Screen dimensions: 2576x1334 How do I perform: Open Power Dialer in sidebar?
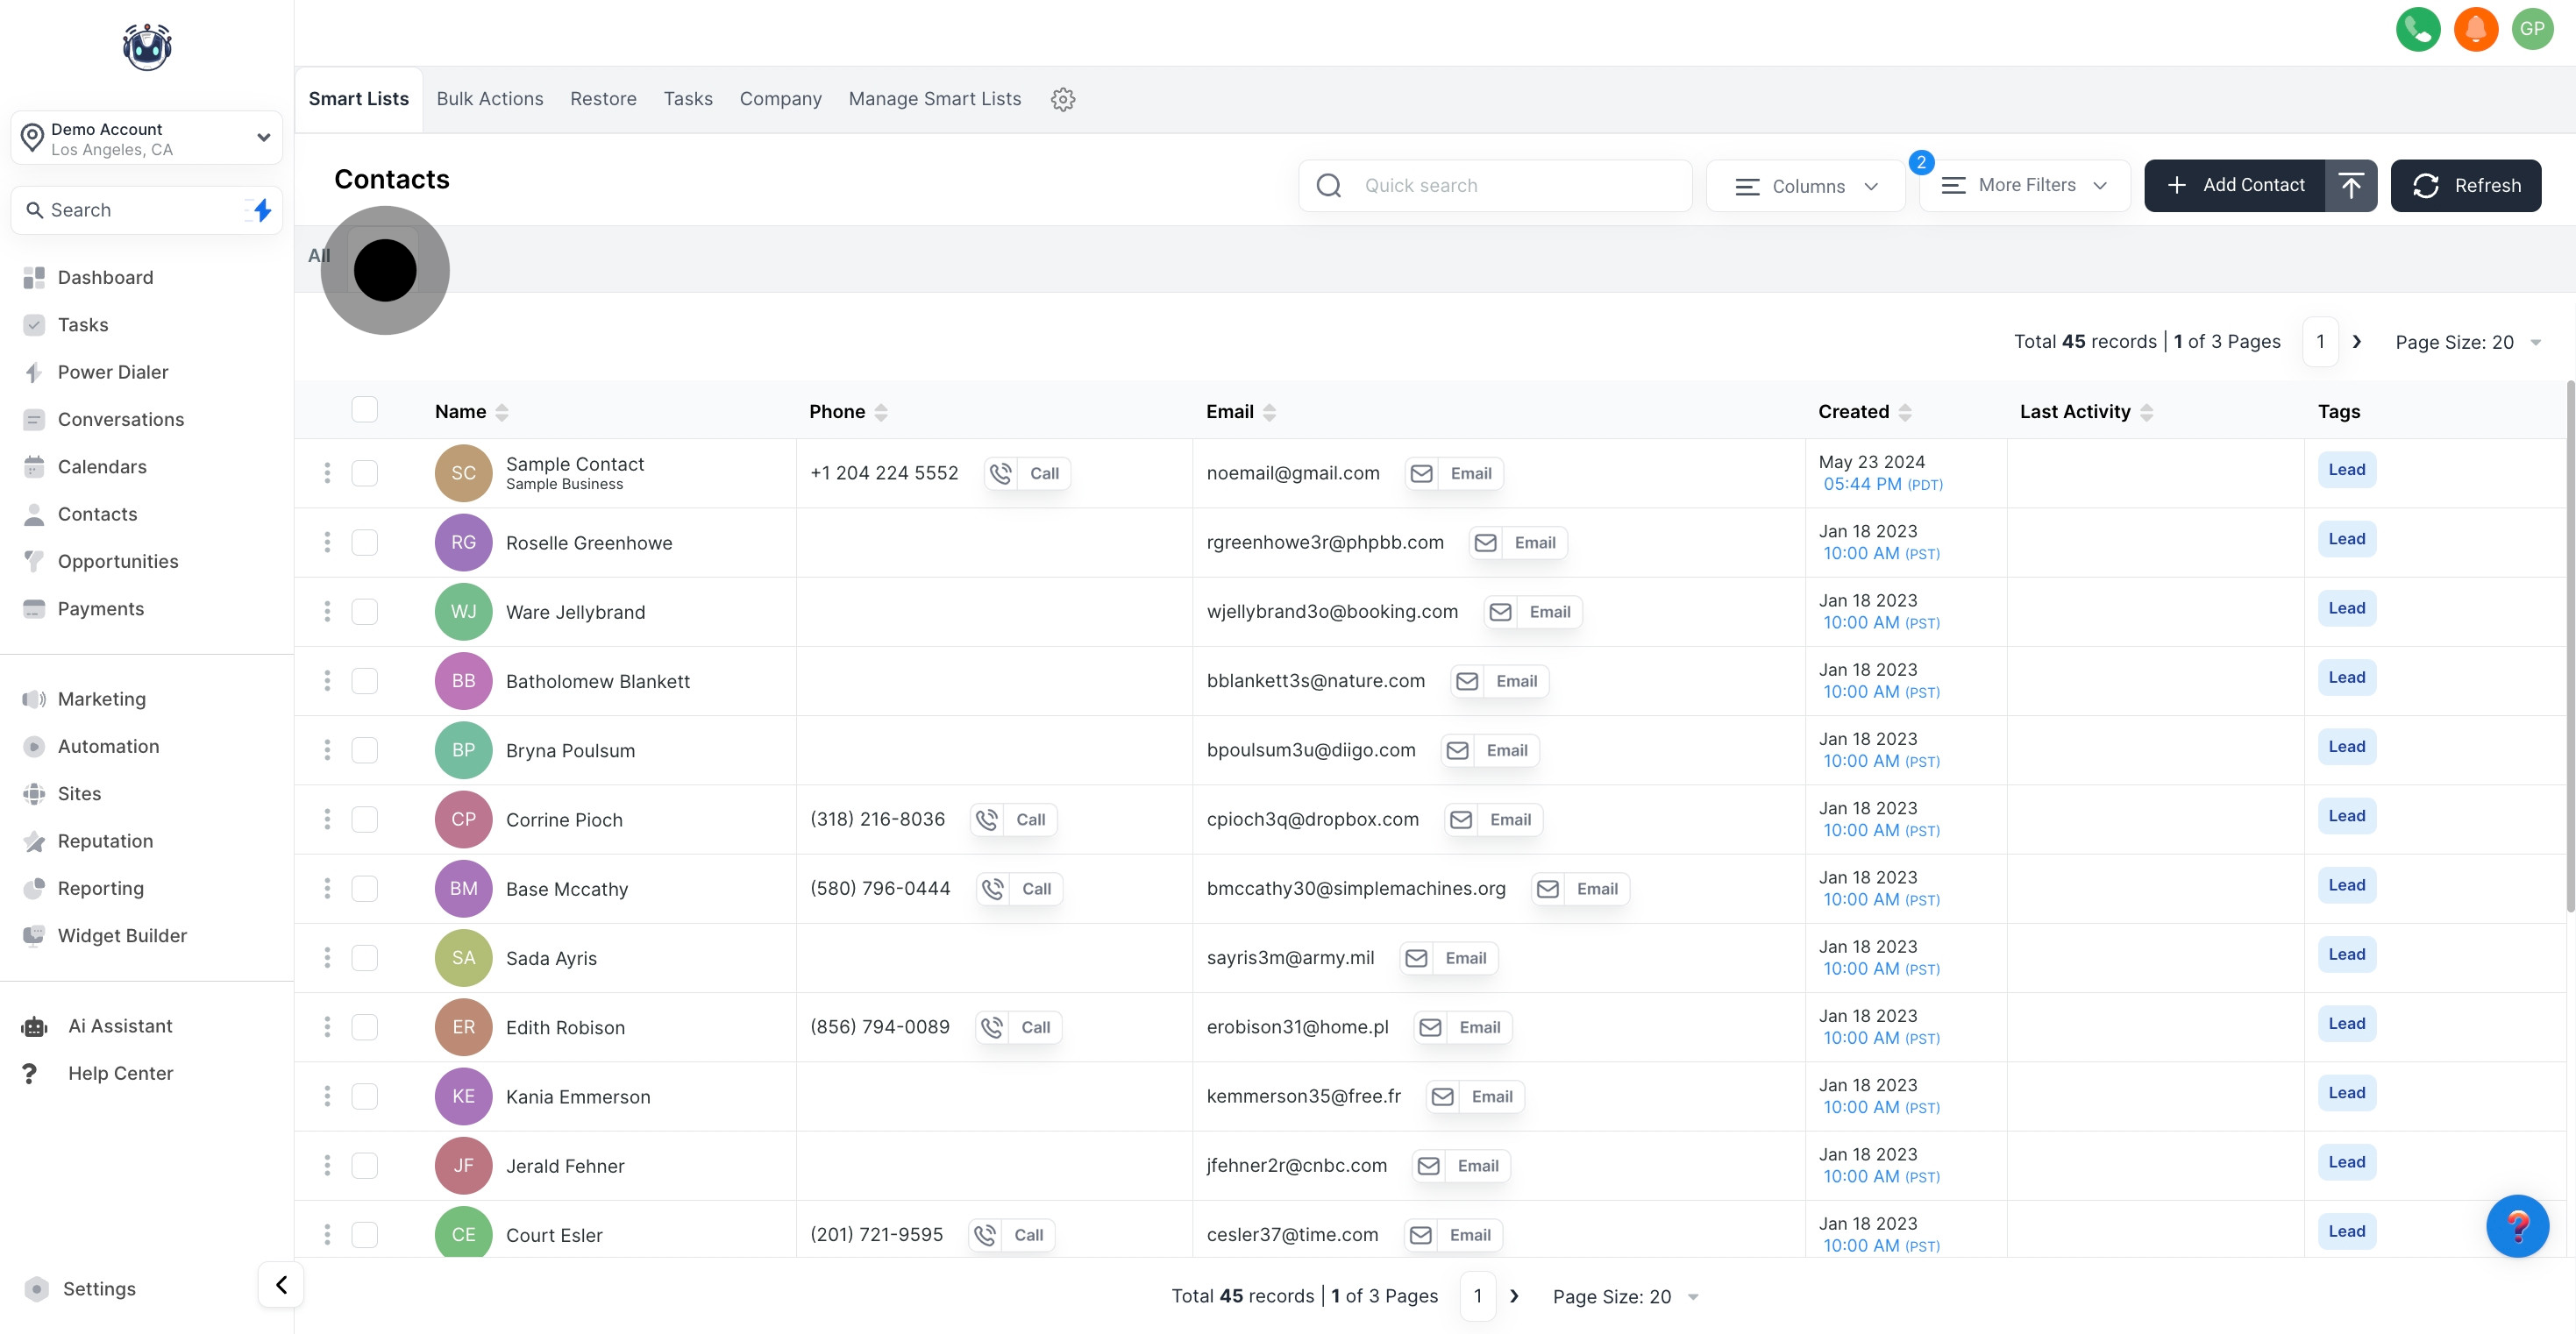click(113, 372)
